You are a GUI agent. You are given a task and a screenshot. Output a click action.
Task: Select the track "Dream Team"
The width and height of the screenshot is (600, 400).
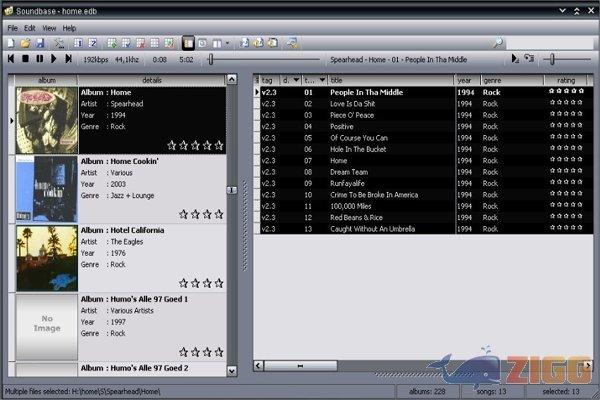pyautogui.click(x=349, y=172)
